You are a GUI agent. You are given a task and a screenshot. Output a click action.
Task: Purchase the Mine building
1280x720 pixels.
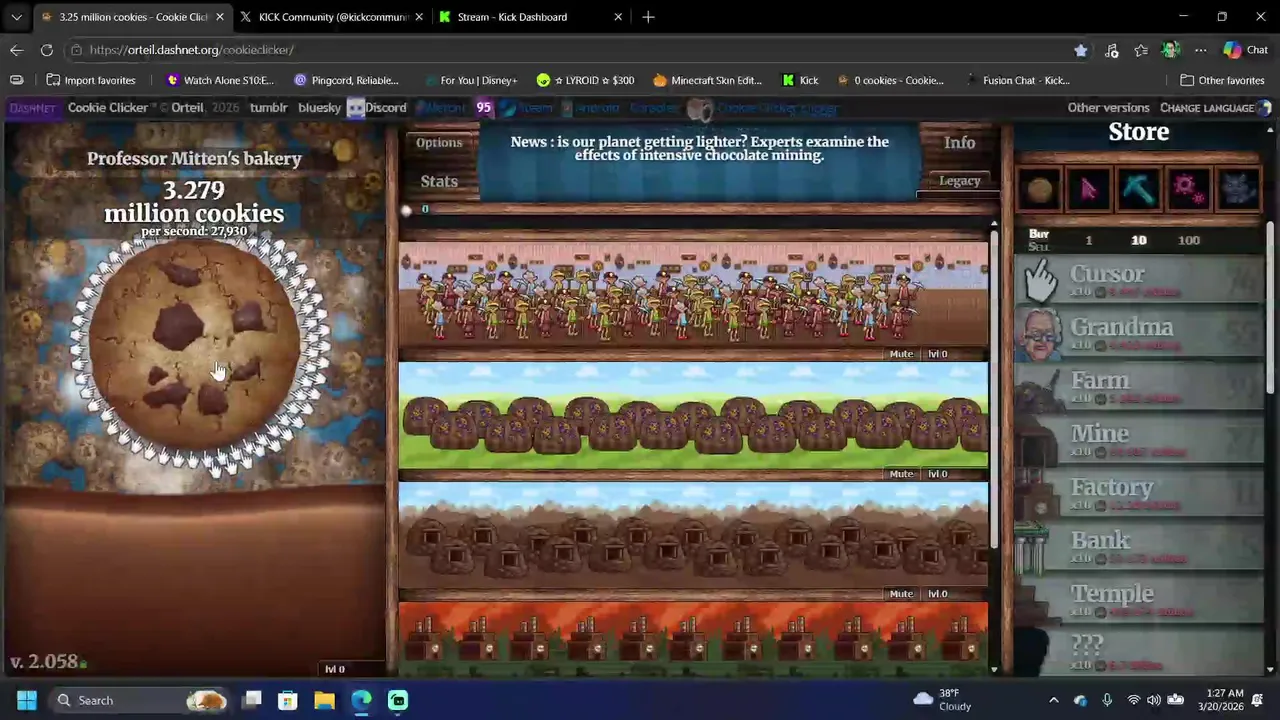click(x=1139, y=440)
